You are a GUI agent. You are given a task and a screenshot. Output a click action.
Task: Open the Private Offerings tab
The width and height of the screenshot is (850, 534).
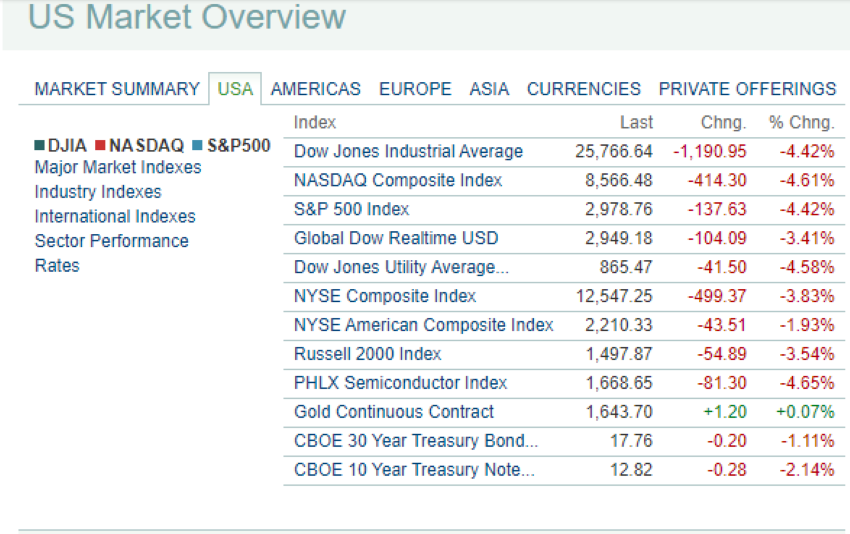[747, 89]
